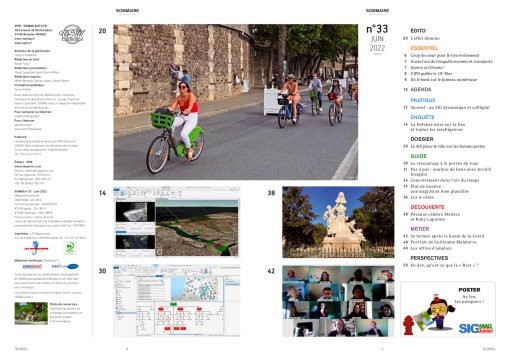Viewport: 510px width, 360px height.
Task: Open 'Pézenas célèbre Molière' entry
Action: point(435,217)
